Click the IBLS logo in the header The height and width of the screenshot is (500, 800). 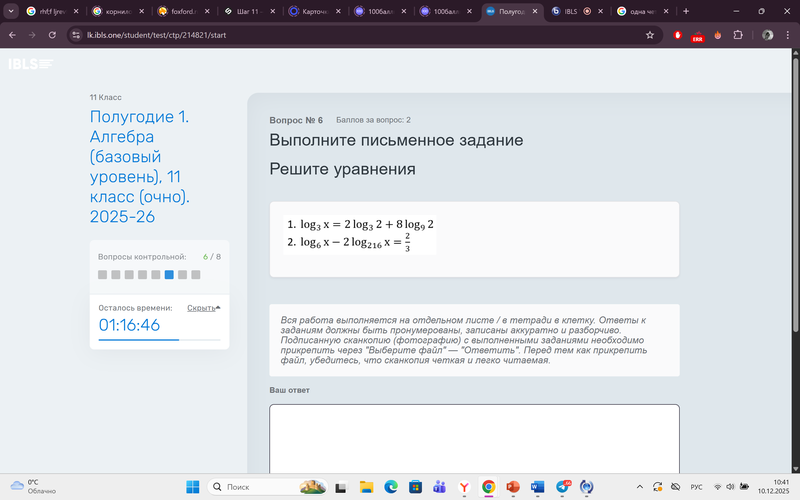[30, 64]
